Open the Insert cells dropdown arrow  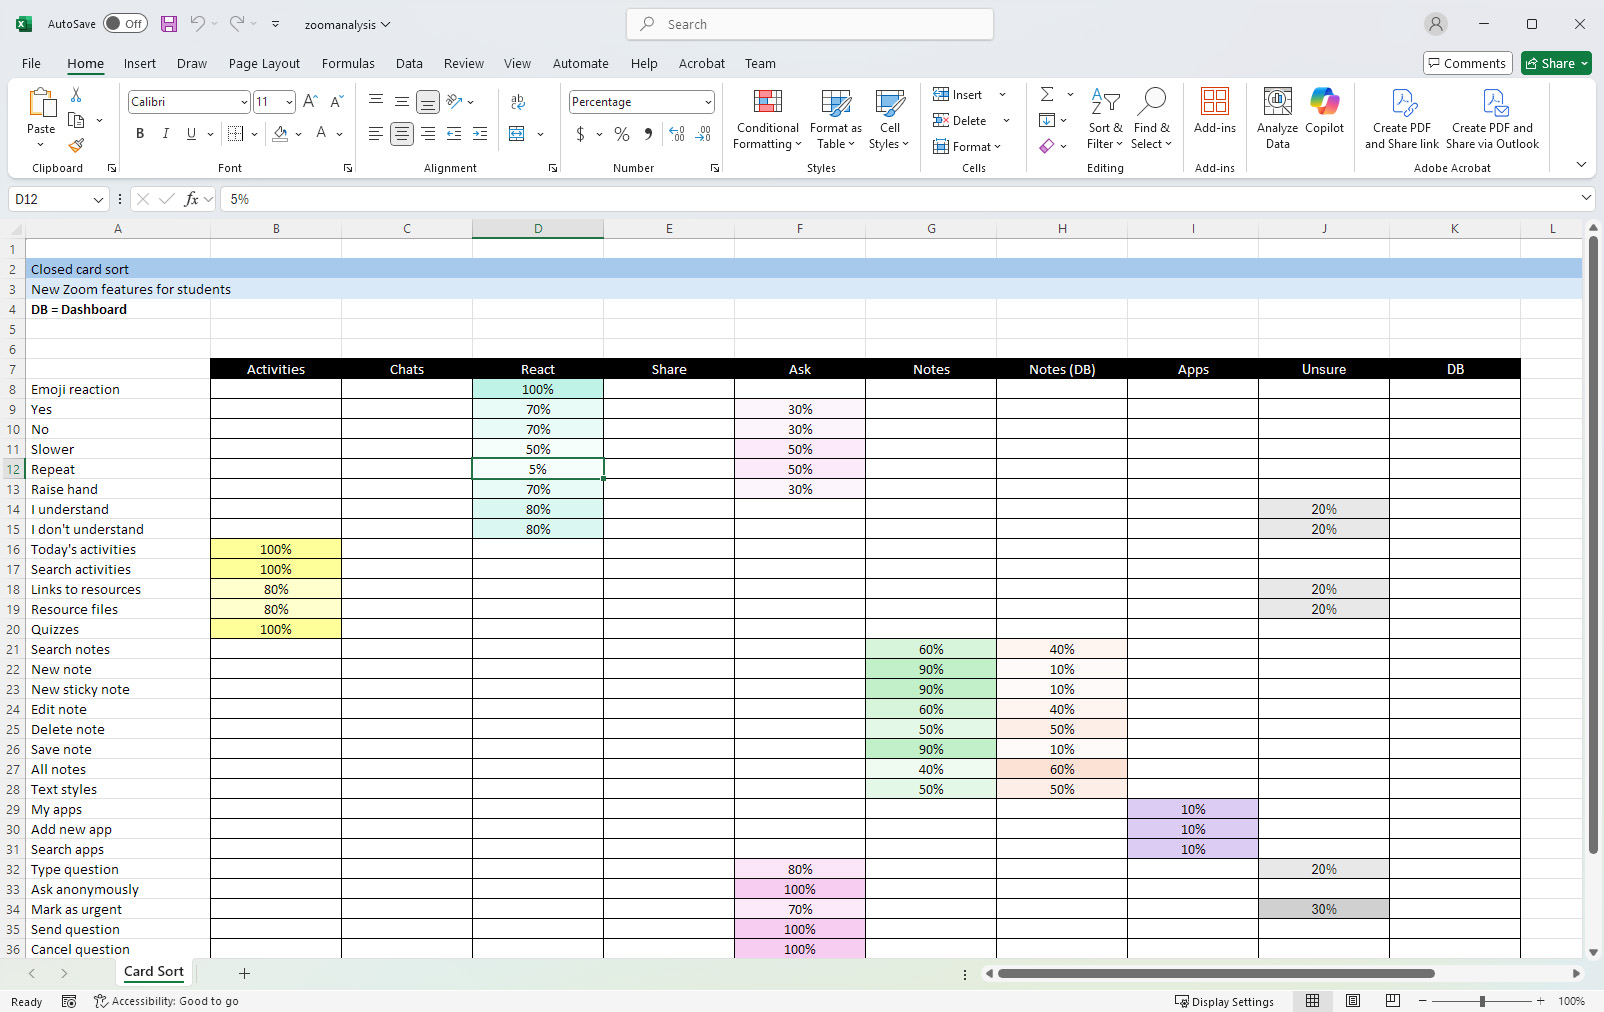tap(1003, 95)
